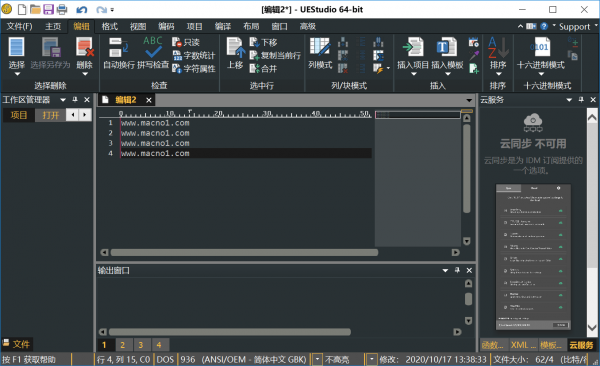Move selected line up with 上移
600x366 pixels.
point(235,53)
